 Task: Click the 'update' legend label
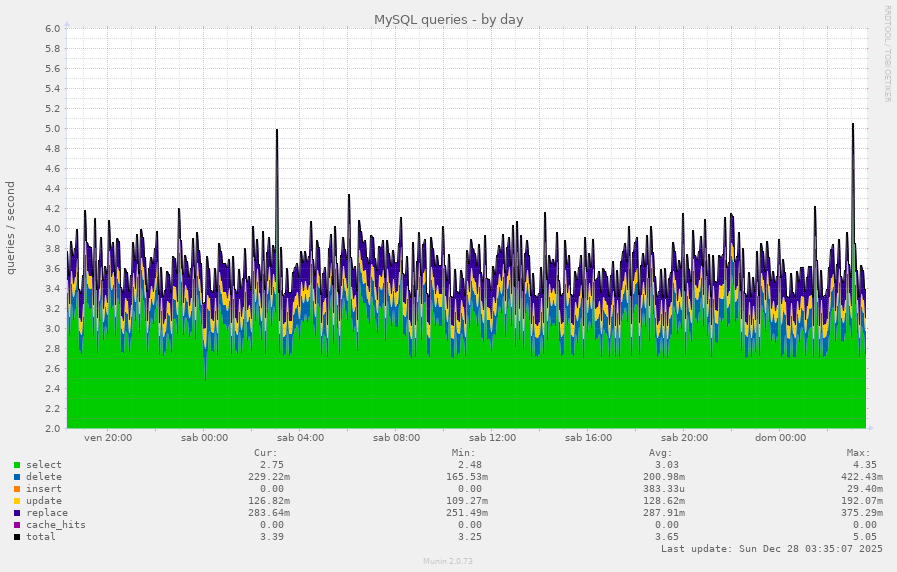tap(43, 501)
